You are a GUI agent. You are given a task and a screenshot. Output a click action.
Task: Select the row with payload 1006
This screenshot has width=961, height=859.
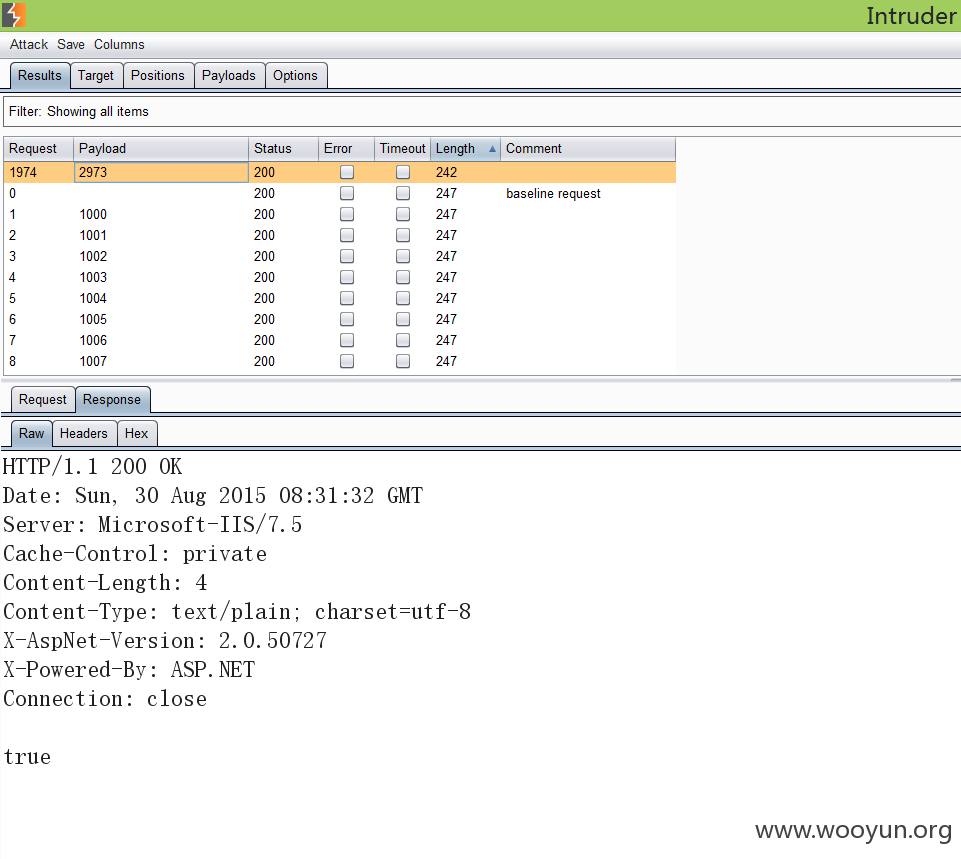click(340, 340)
